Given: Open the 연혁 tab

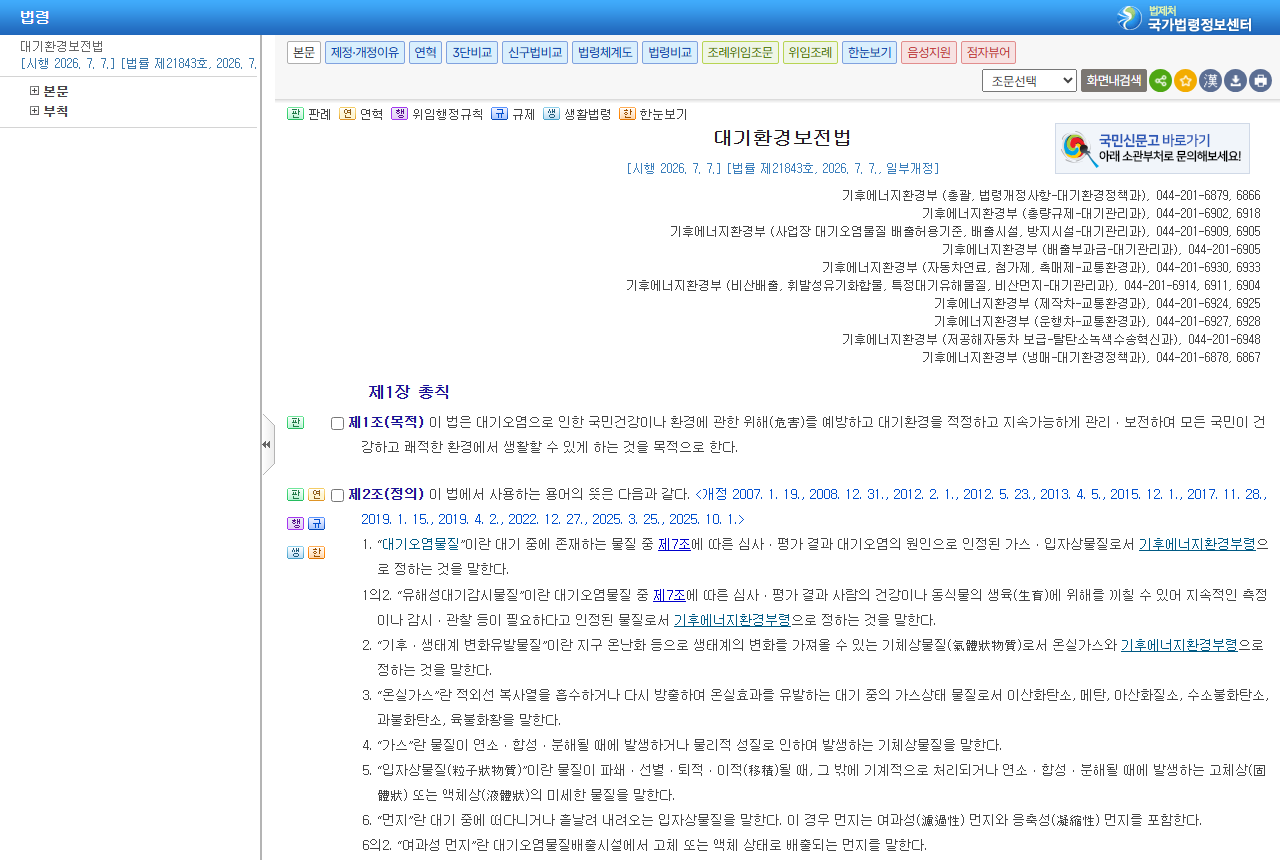Looking at the screenshot, I should [x=425, y=53].
